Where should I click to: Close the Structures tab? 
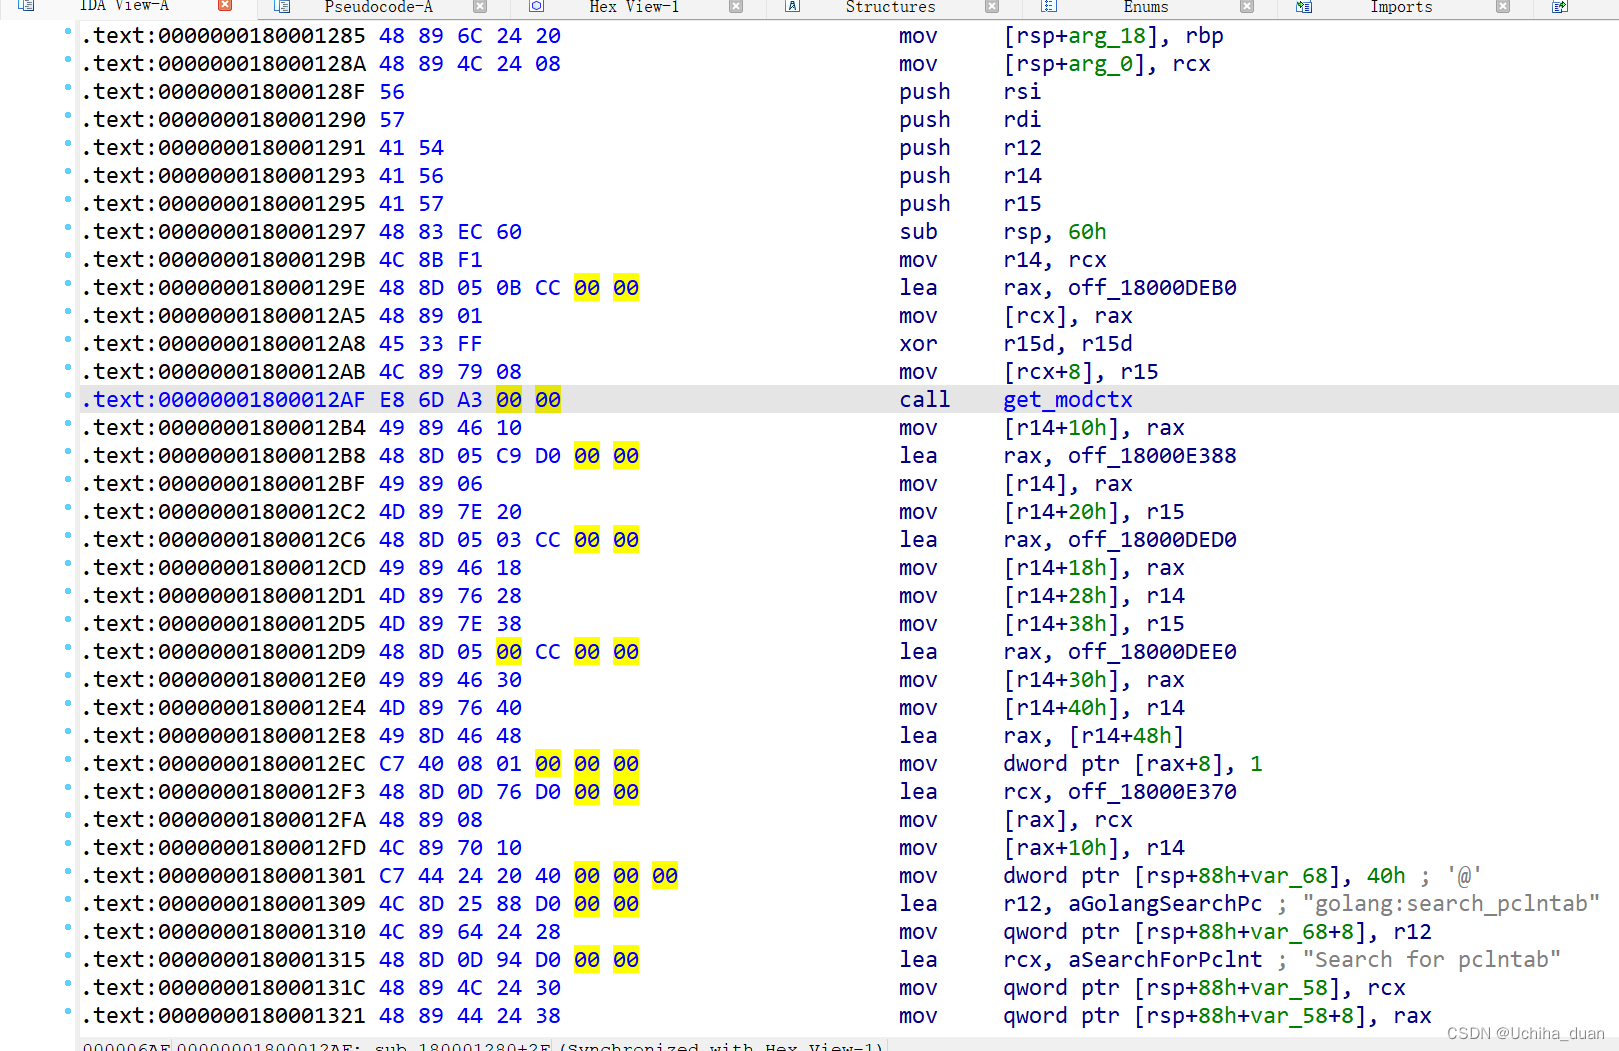point(992,7)
